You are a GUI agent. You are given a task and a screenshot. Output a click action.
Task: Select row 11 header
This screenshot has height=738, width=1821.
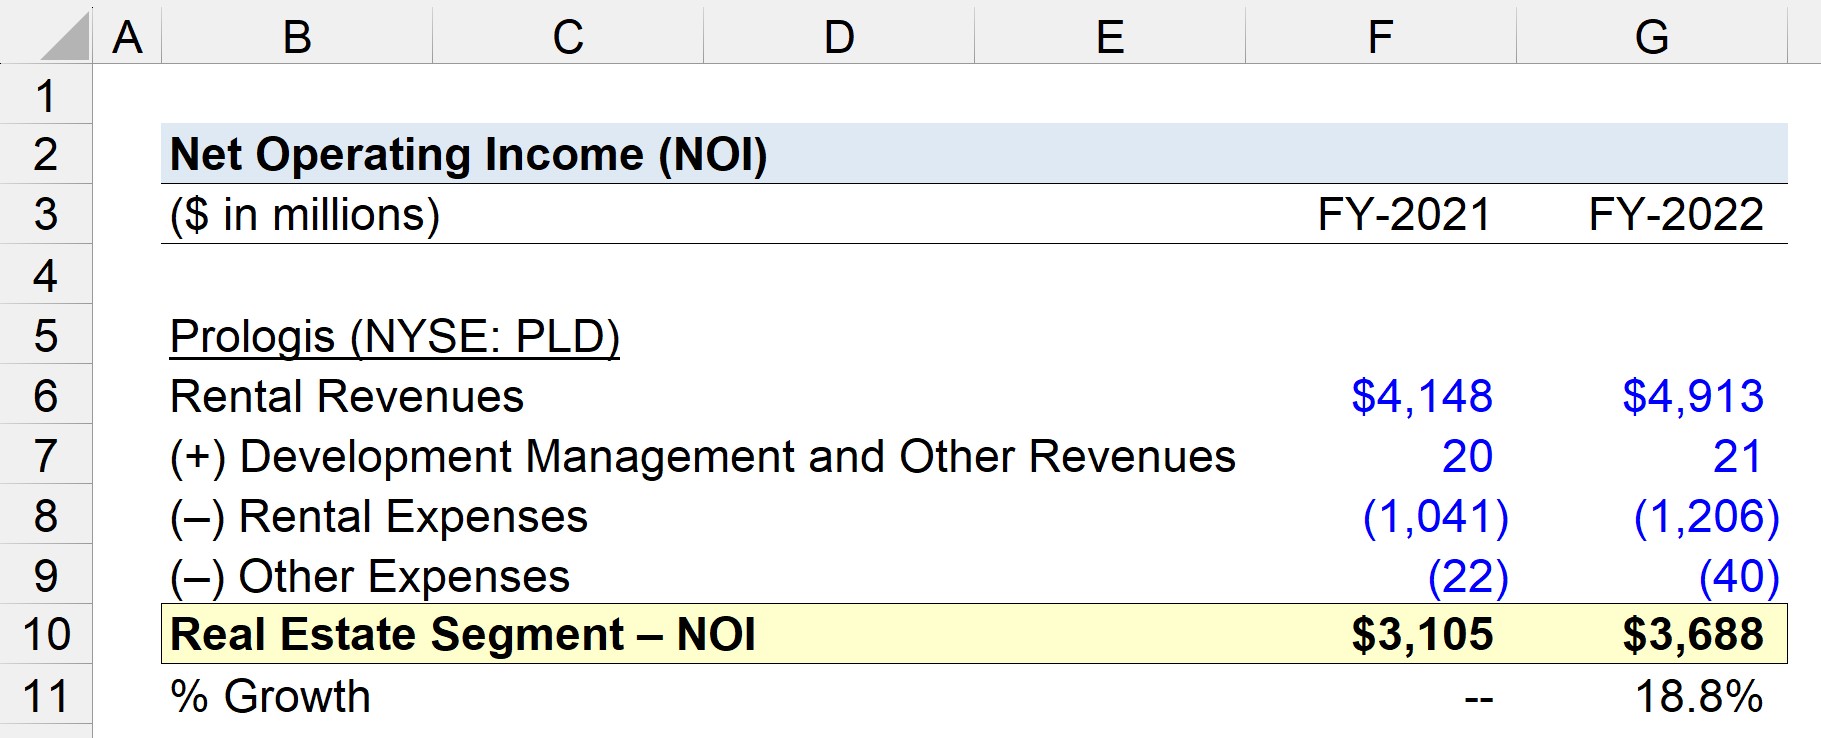click(x=46, y=696)
